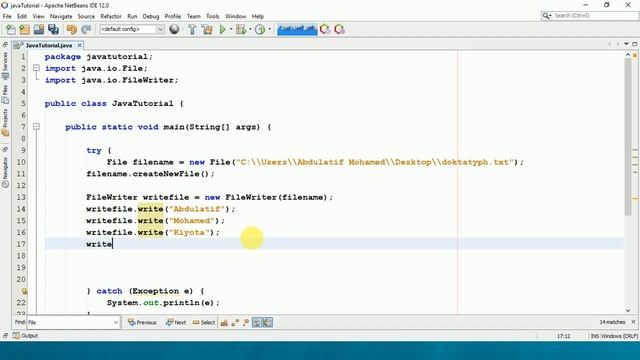This screenshot has height=360, width=640.
Task: Open the Team menu
Action: click(x=193, y=16)
